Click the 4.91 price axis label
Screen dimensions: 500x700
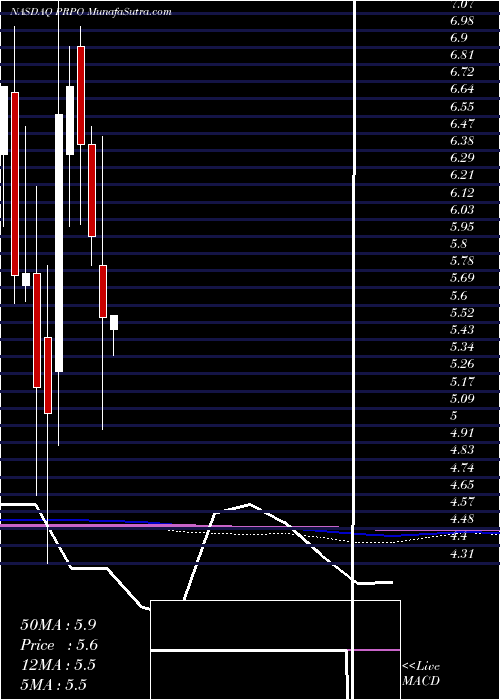click(x=462, y=433)
